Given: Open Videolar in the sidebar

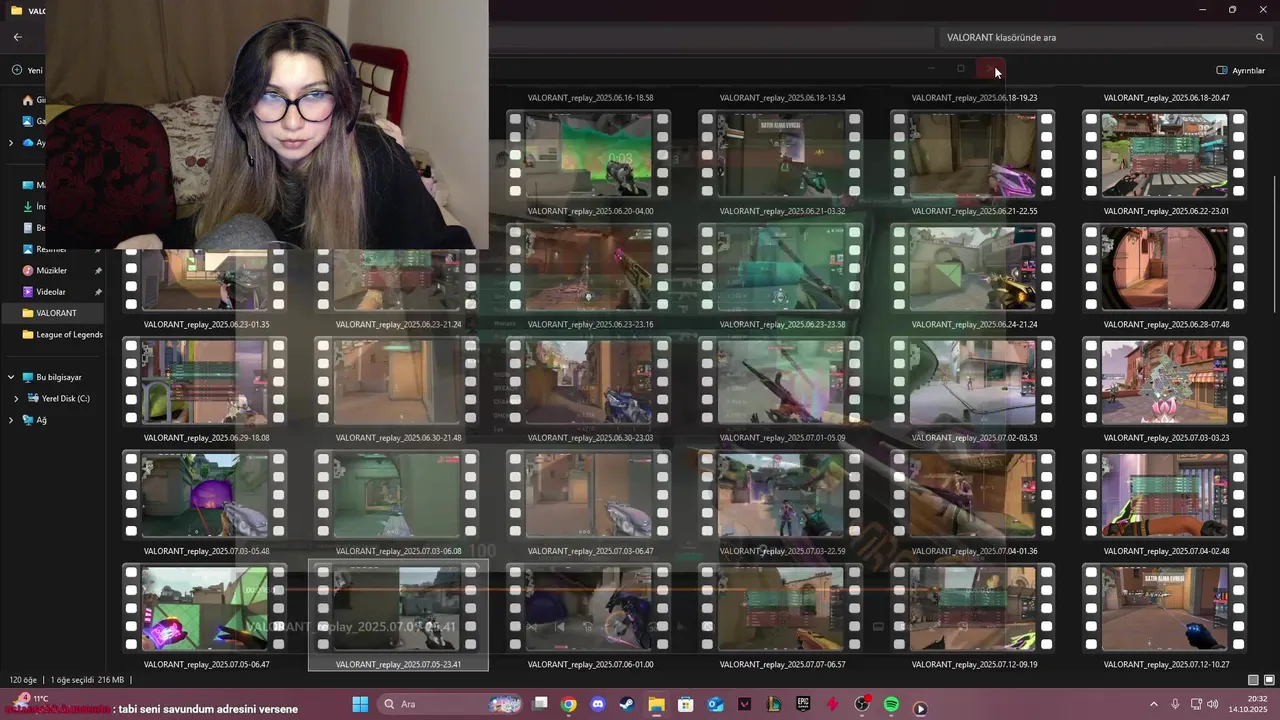Looking at the screenshot, I should (x=50, y=292).
